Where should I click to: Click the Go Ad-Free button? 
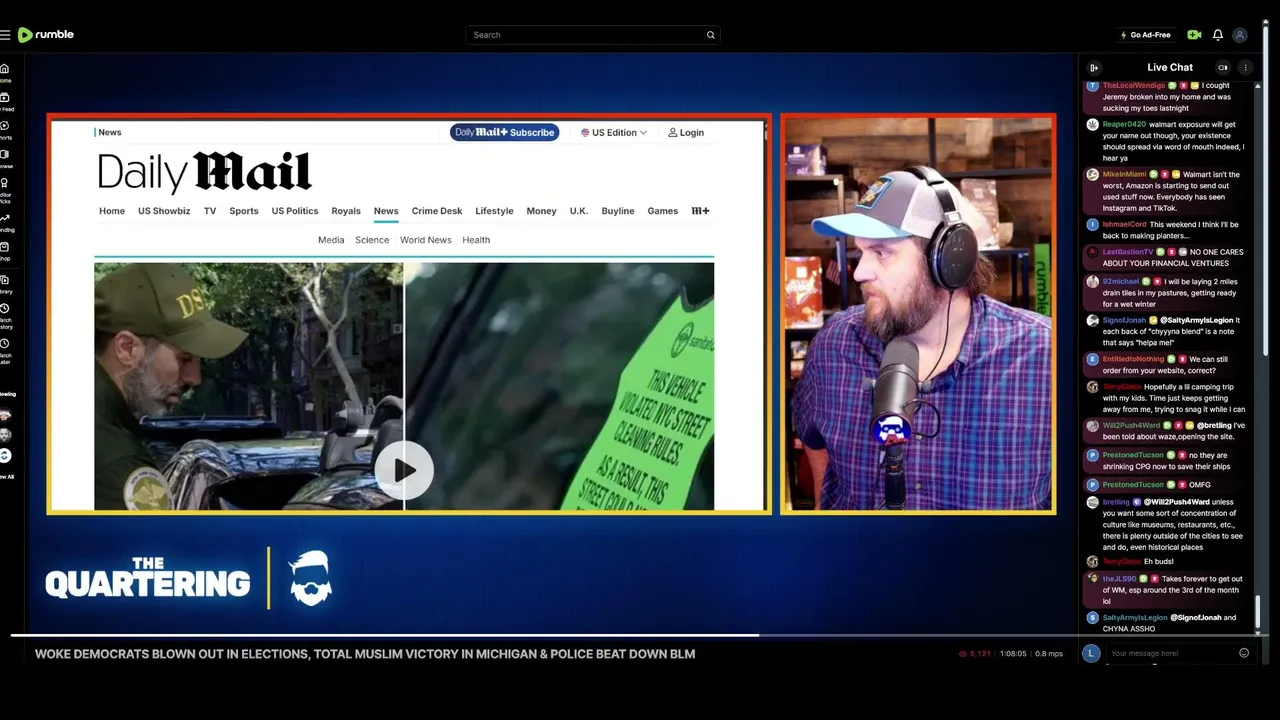[x=1146, y=35]
